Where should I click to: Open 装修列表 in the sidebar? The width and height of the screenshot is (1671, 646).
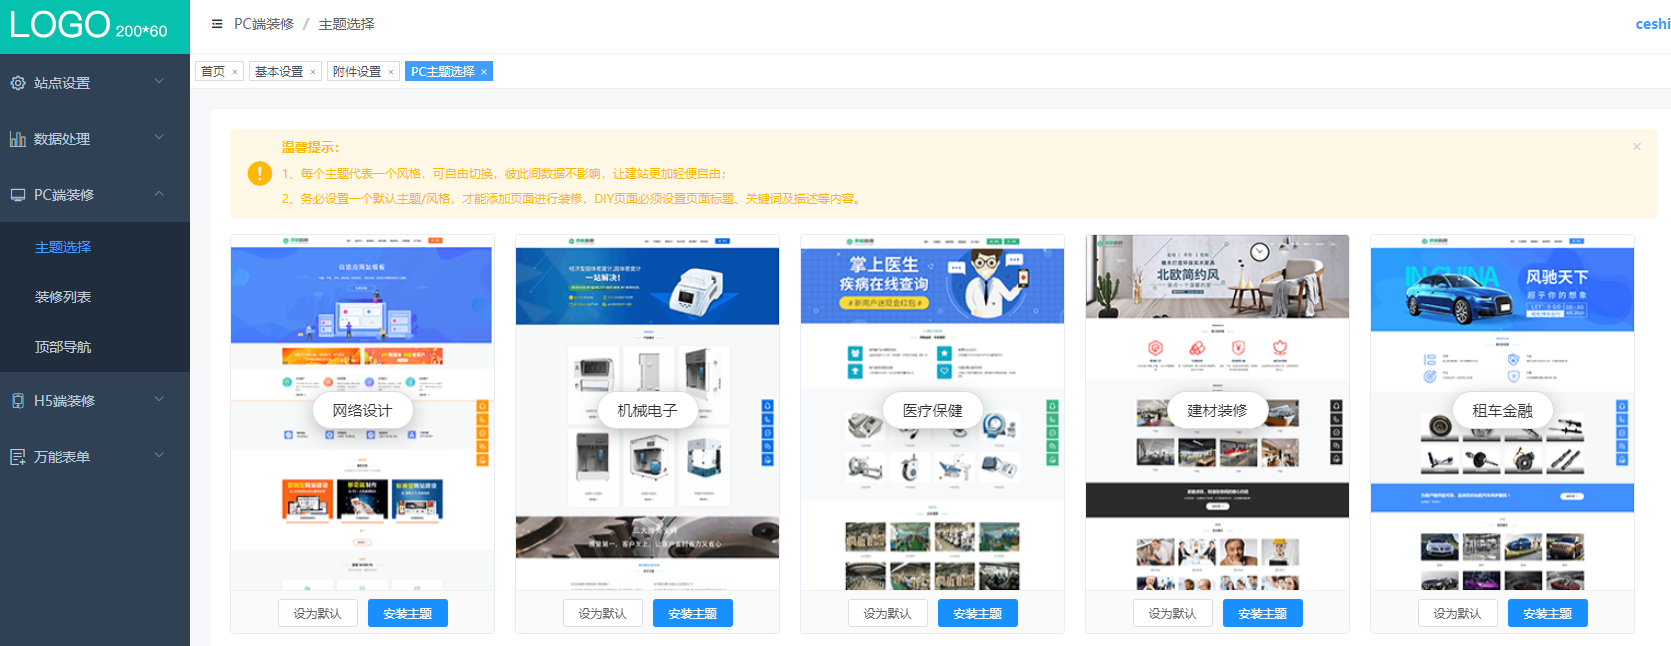click(x=63, y=297)
